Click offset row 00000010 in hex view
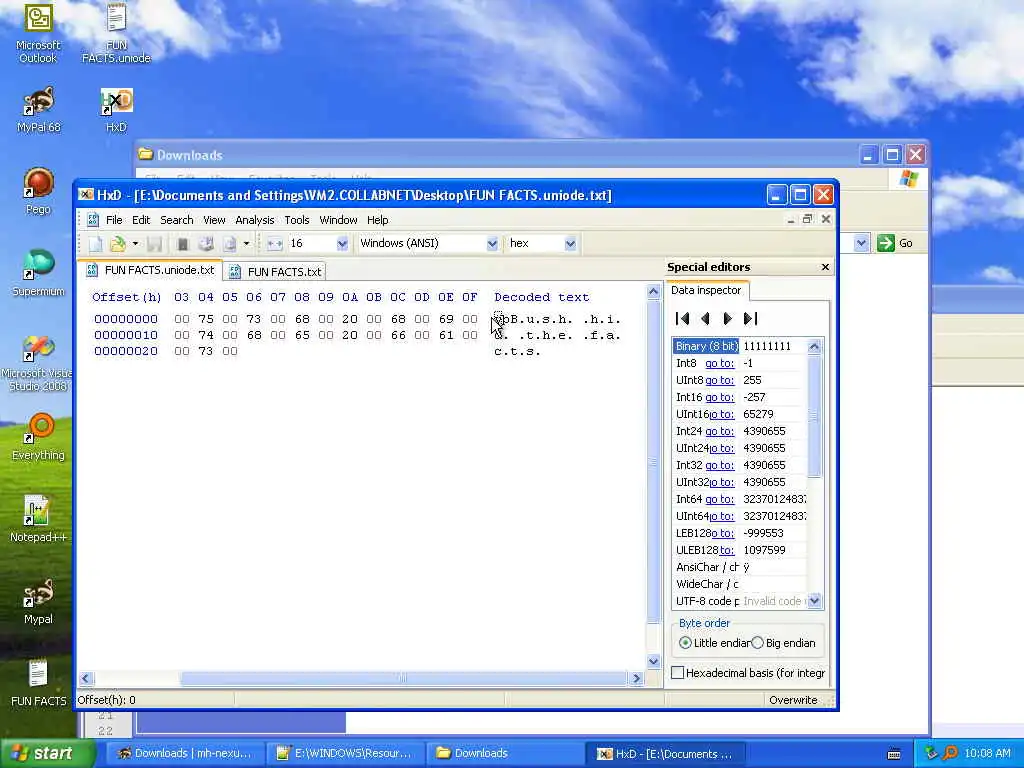Image resolution: width=1024 pixels, height=768 pixels. click(126, 335)
